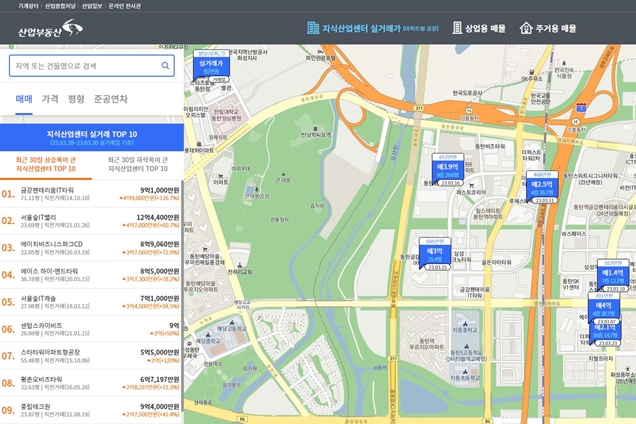Screen dimensions: 636x424
Task: Switch to the 가격 tab
Action: pyautogui.click(x=50, y=99)
